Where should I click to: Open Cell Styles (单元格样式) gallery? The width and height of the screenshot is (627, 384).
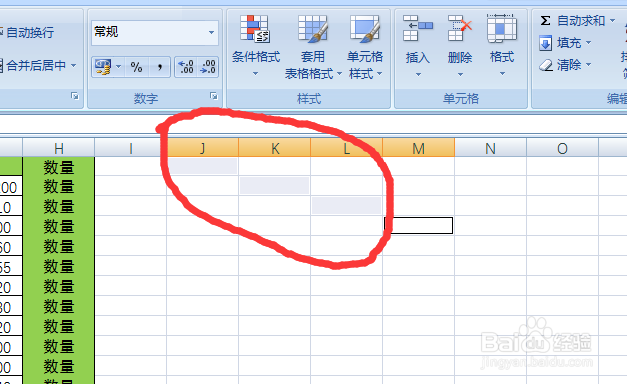tap(365, 46)
